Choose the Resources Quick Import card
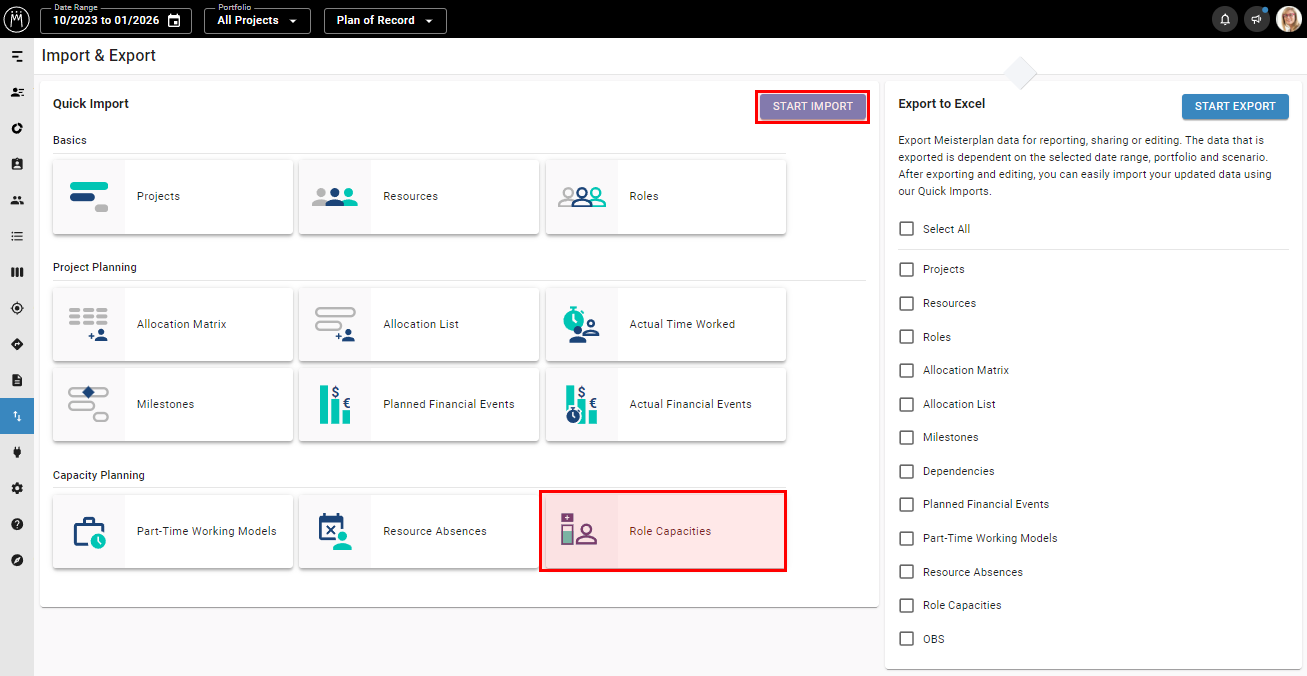This screenshot has width=1307, height=676. [x=419, y=197]
